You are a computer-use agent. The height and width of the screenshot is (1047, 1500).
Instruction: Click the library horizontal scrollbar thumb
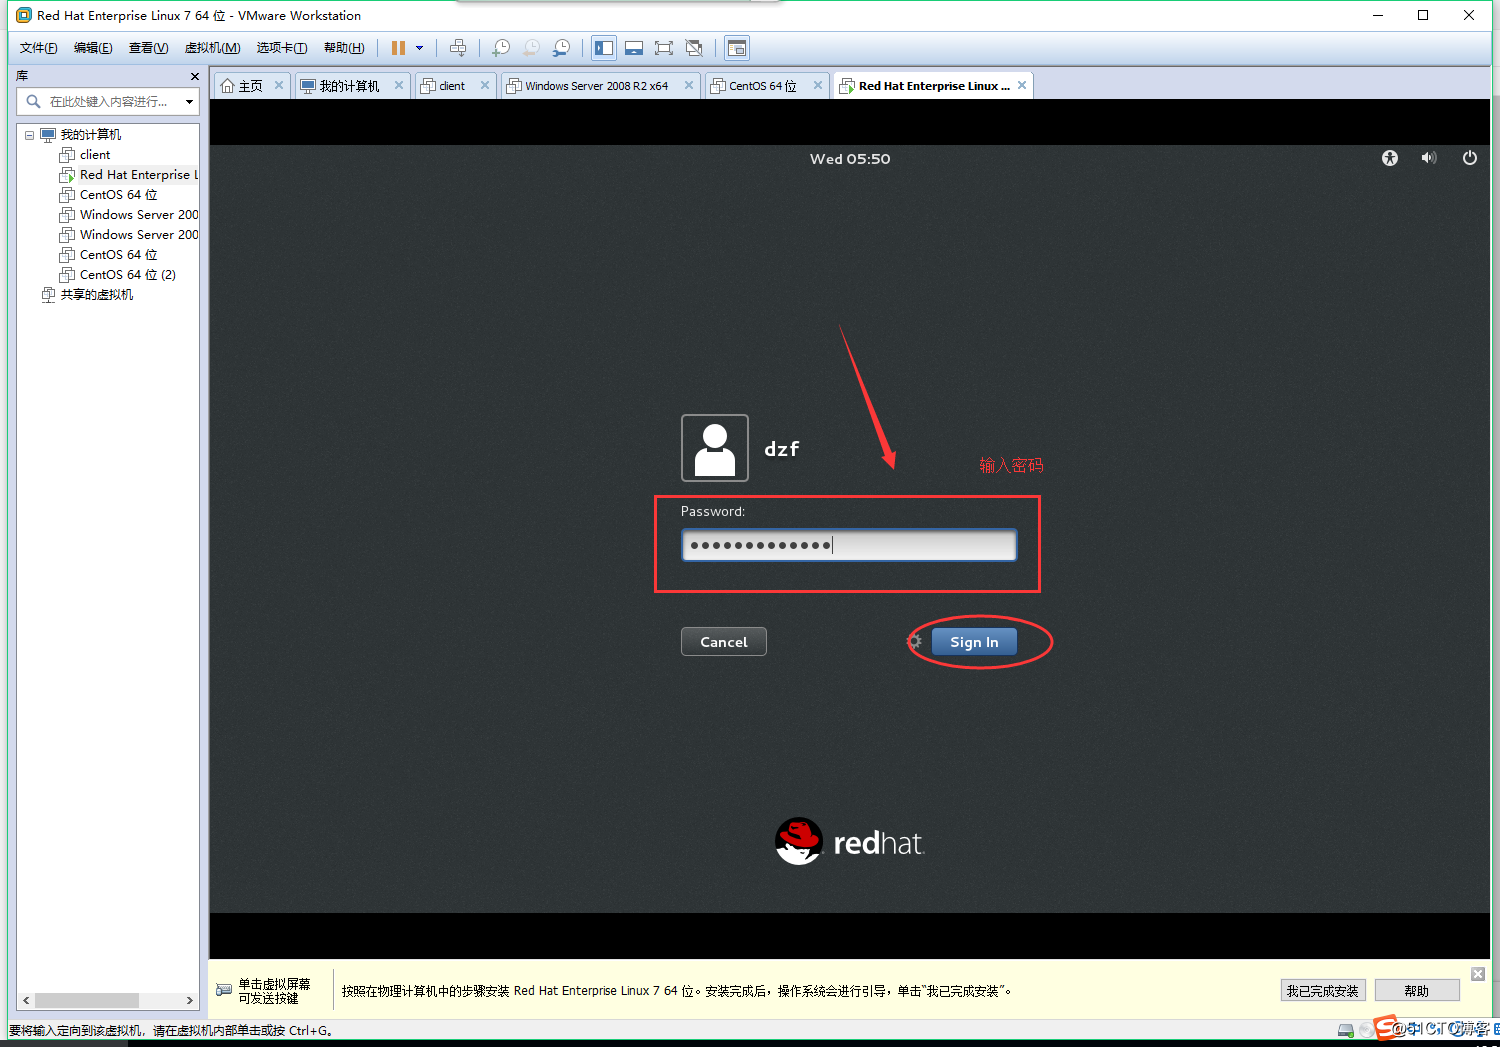click(87, 1000)
